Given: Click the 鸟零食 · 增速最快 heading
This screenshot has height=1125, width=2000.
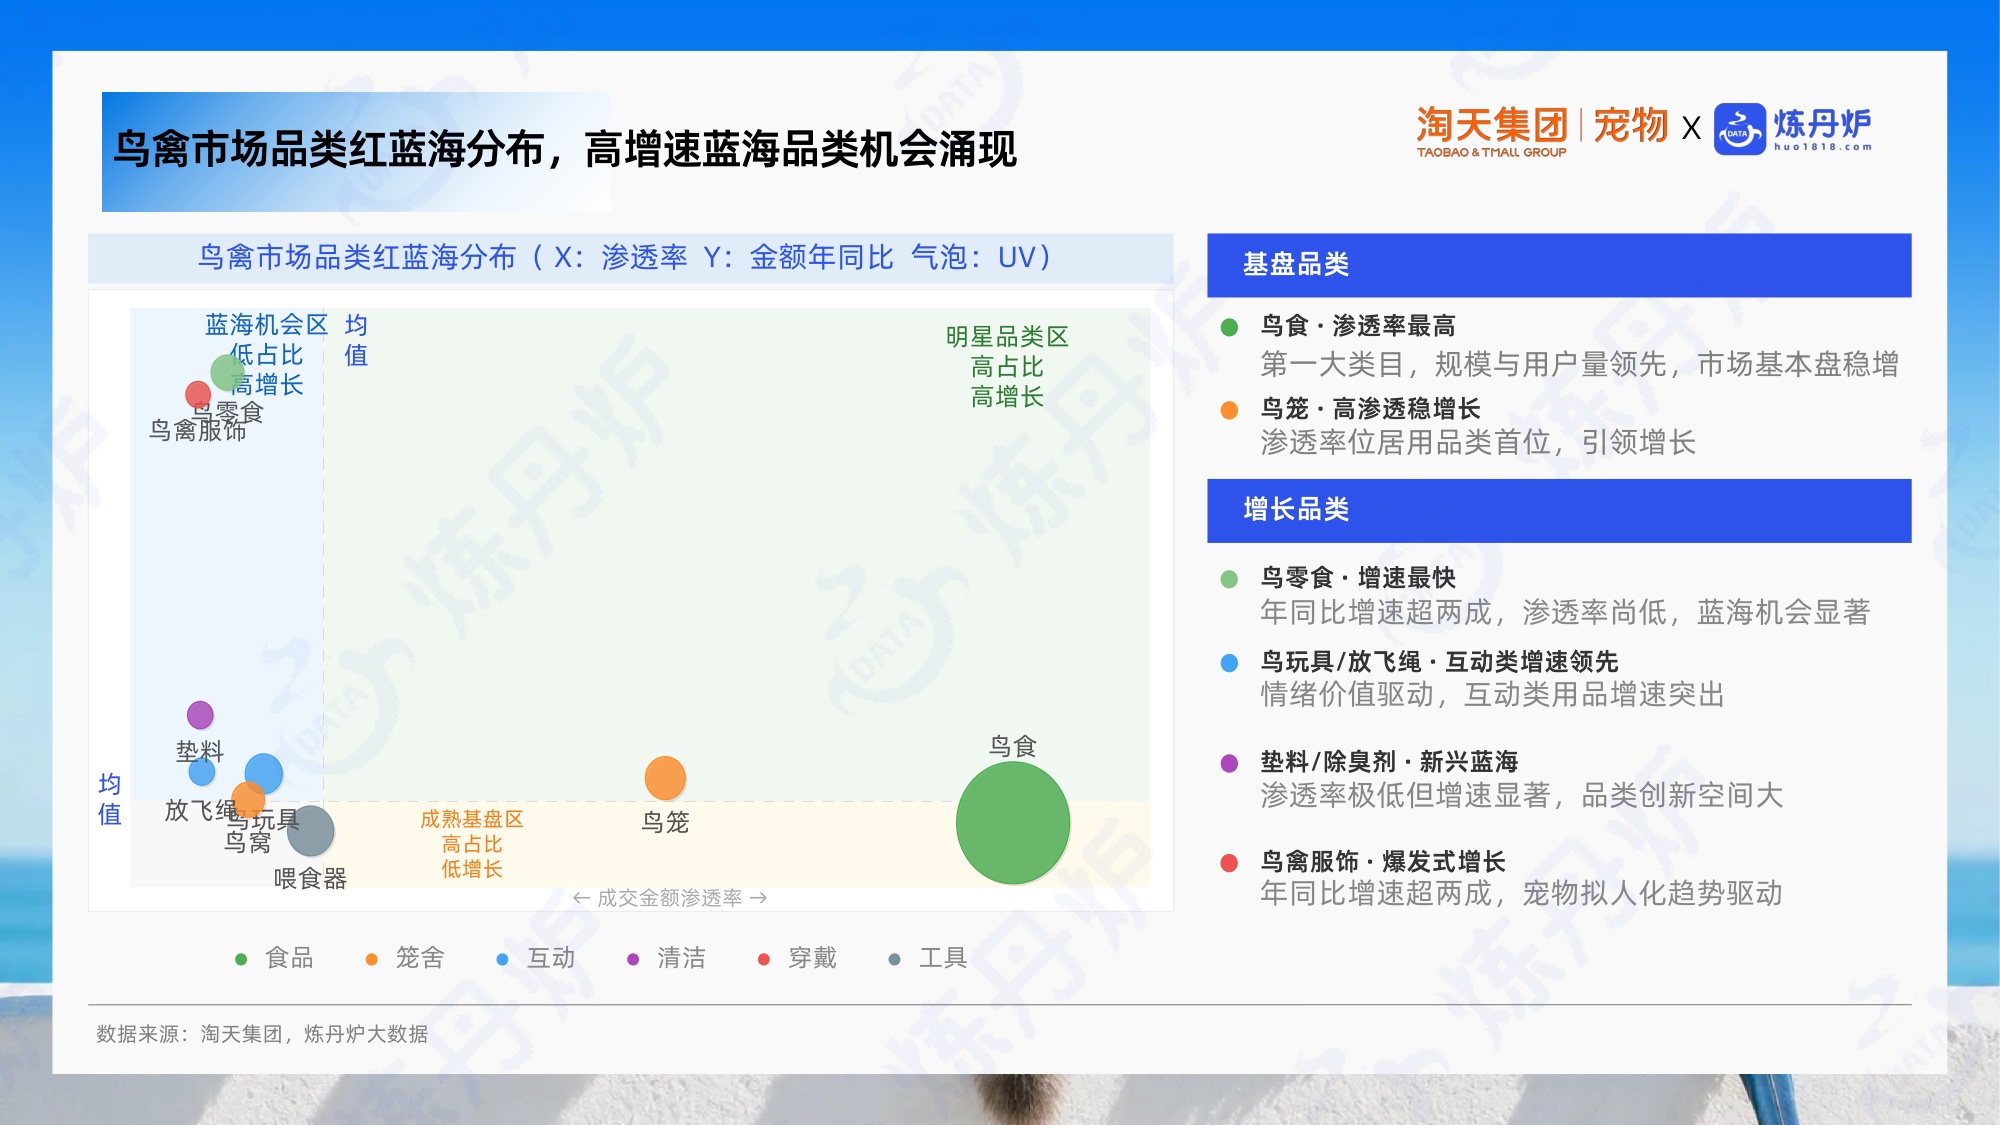Looking at the screenshot, I should tap(1358, 578).
